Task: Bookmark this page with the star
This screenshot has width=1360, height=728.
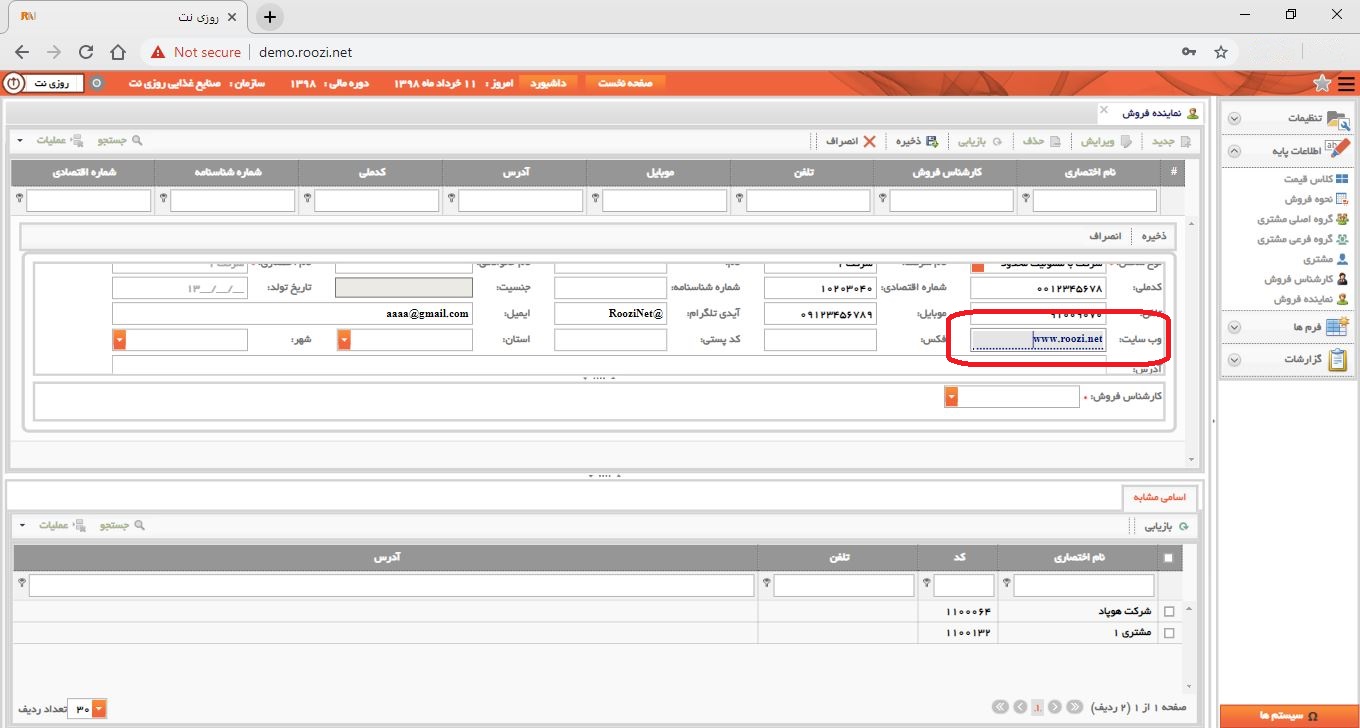Action: coord(1220,52)
